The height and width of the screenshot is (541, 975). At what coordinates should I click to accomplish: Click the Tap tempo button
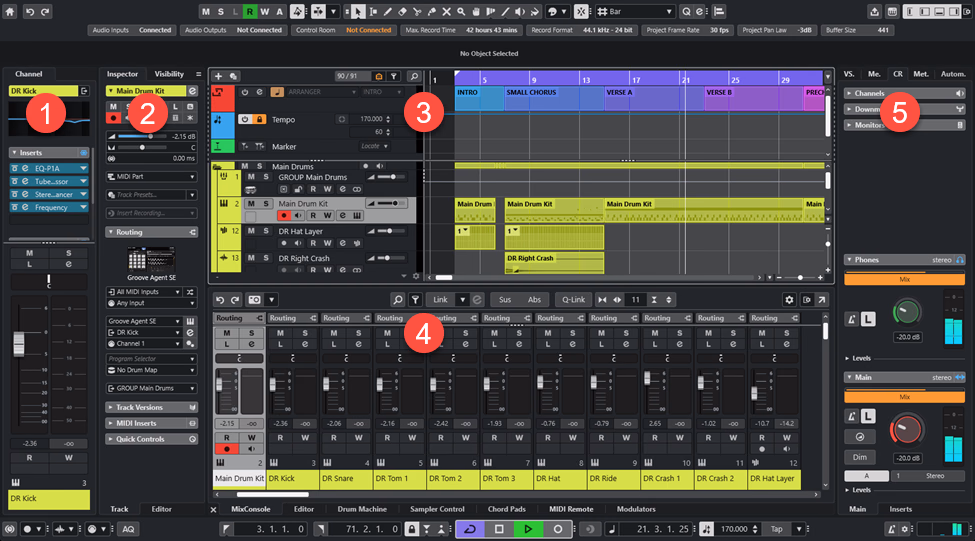(x=777, y=529)
